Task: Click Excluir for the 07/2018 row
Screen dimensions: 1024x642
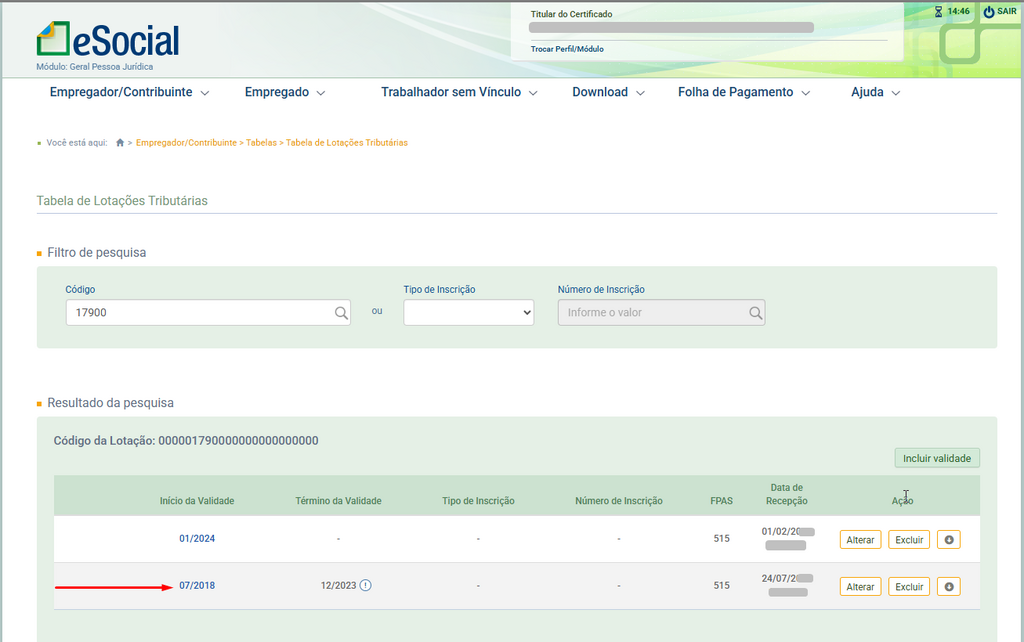Action: [909, 587]
